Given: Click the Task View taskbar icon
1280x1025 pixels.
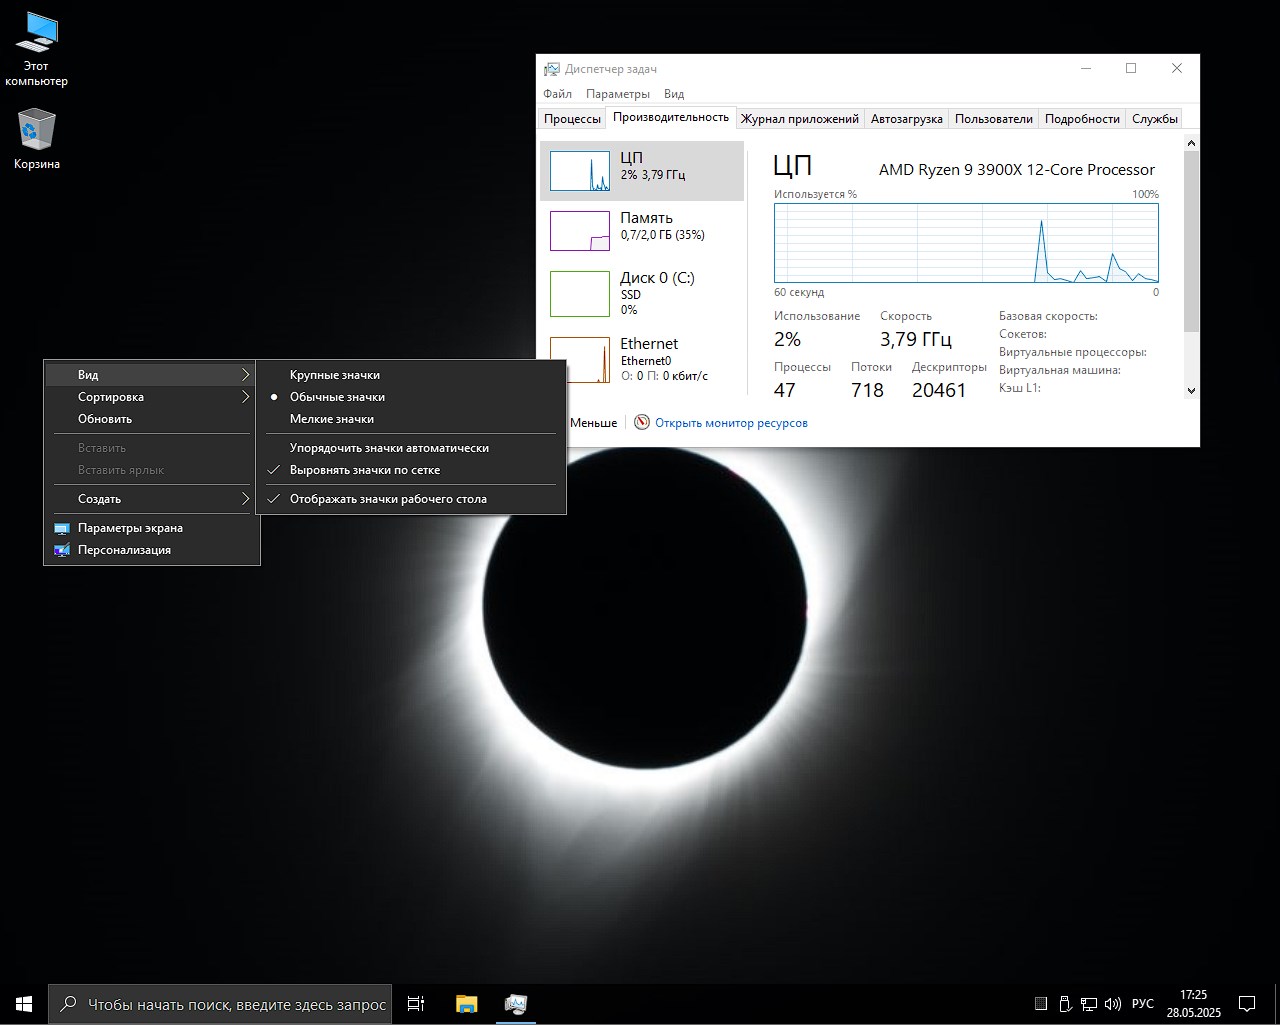Looking at the screenshot, I should pos(416,1004).
